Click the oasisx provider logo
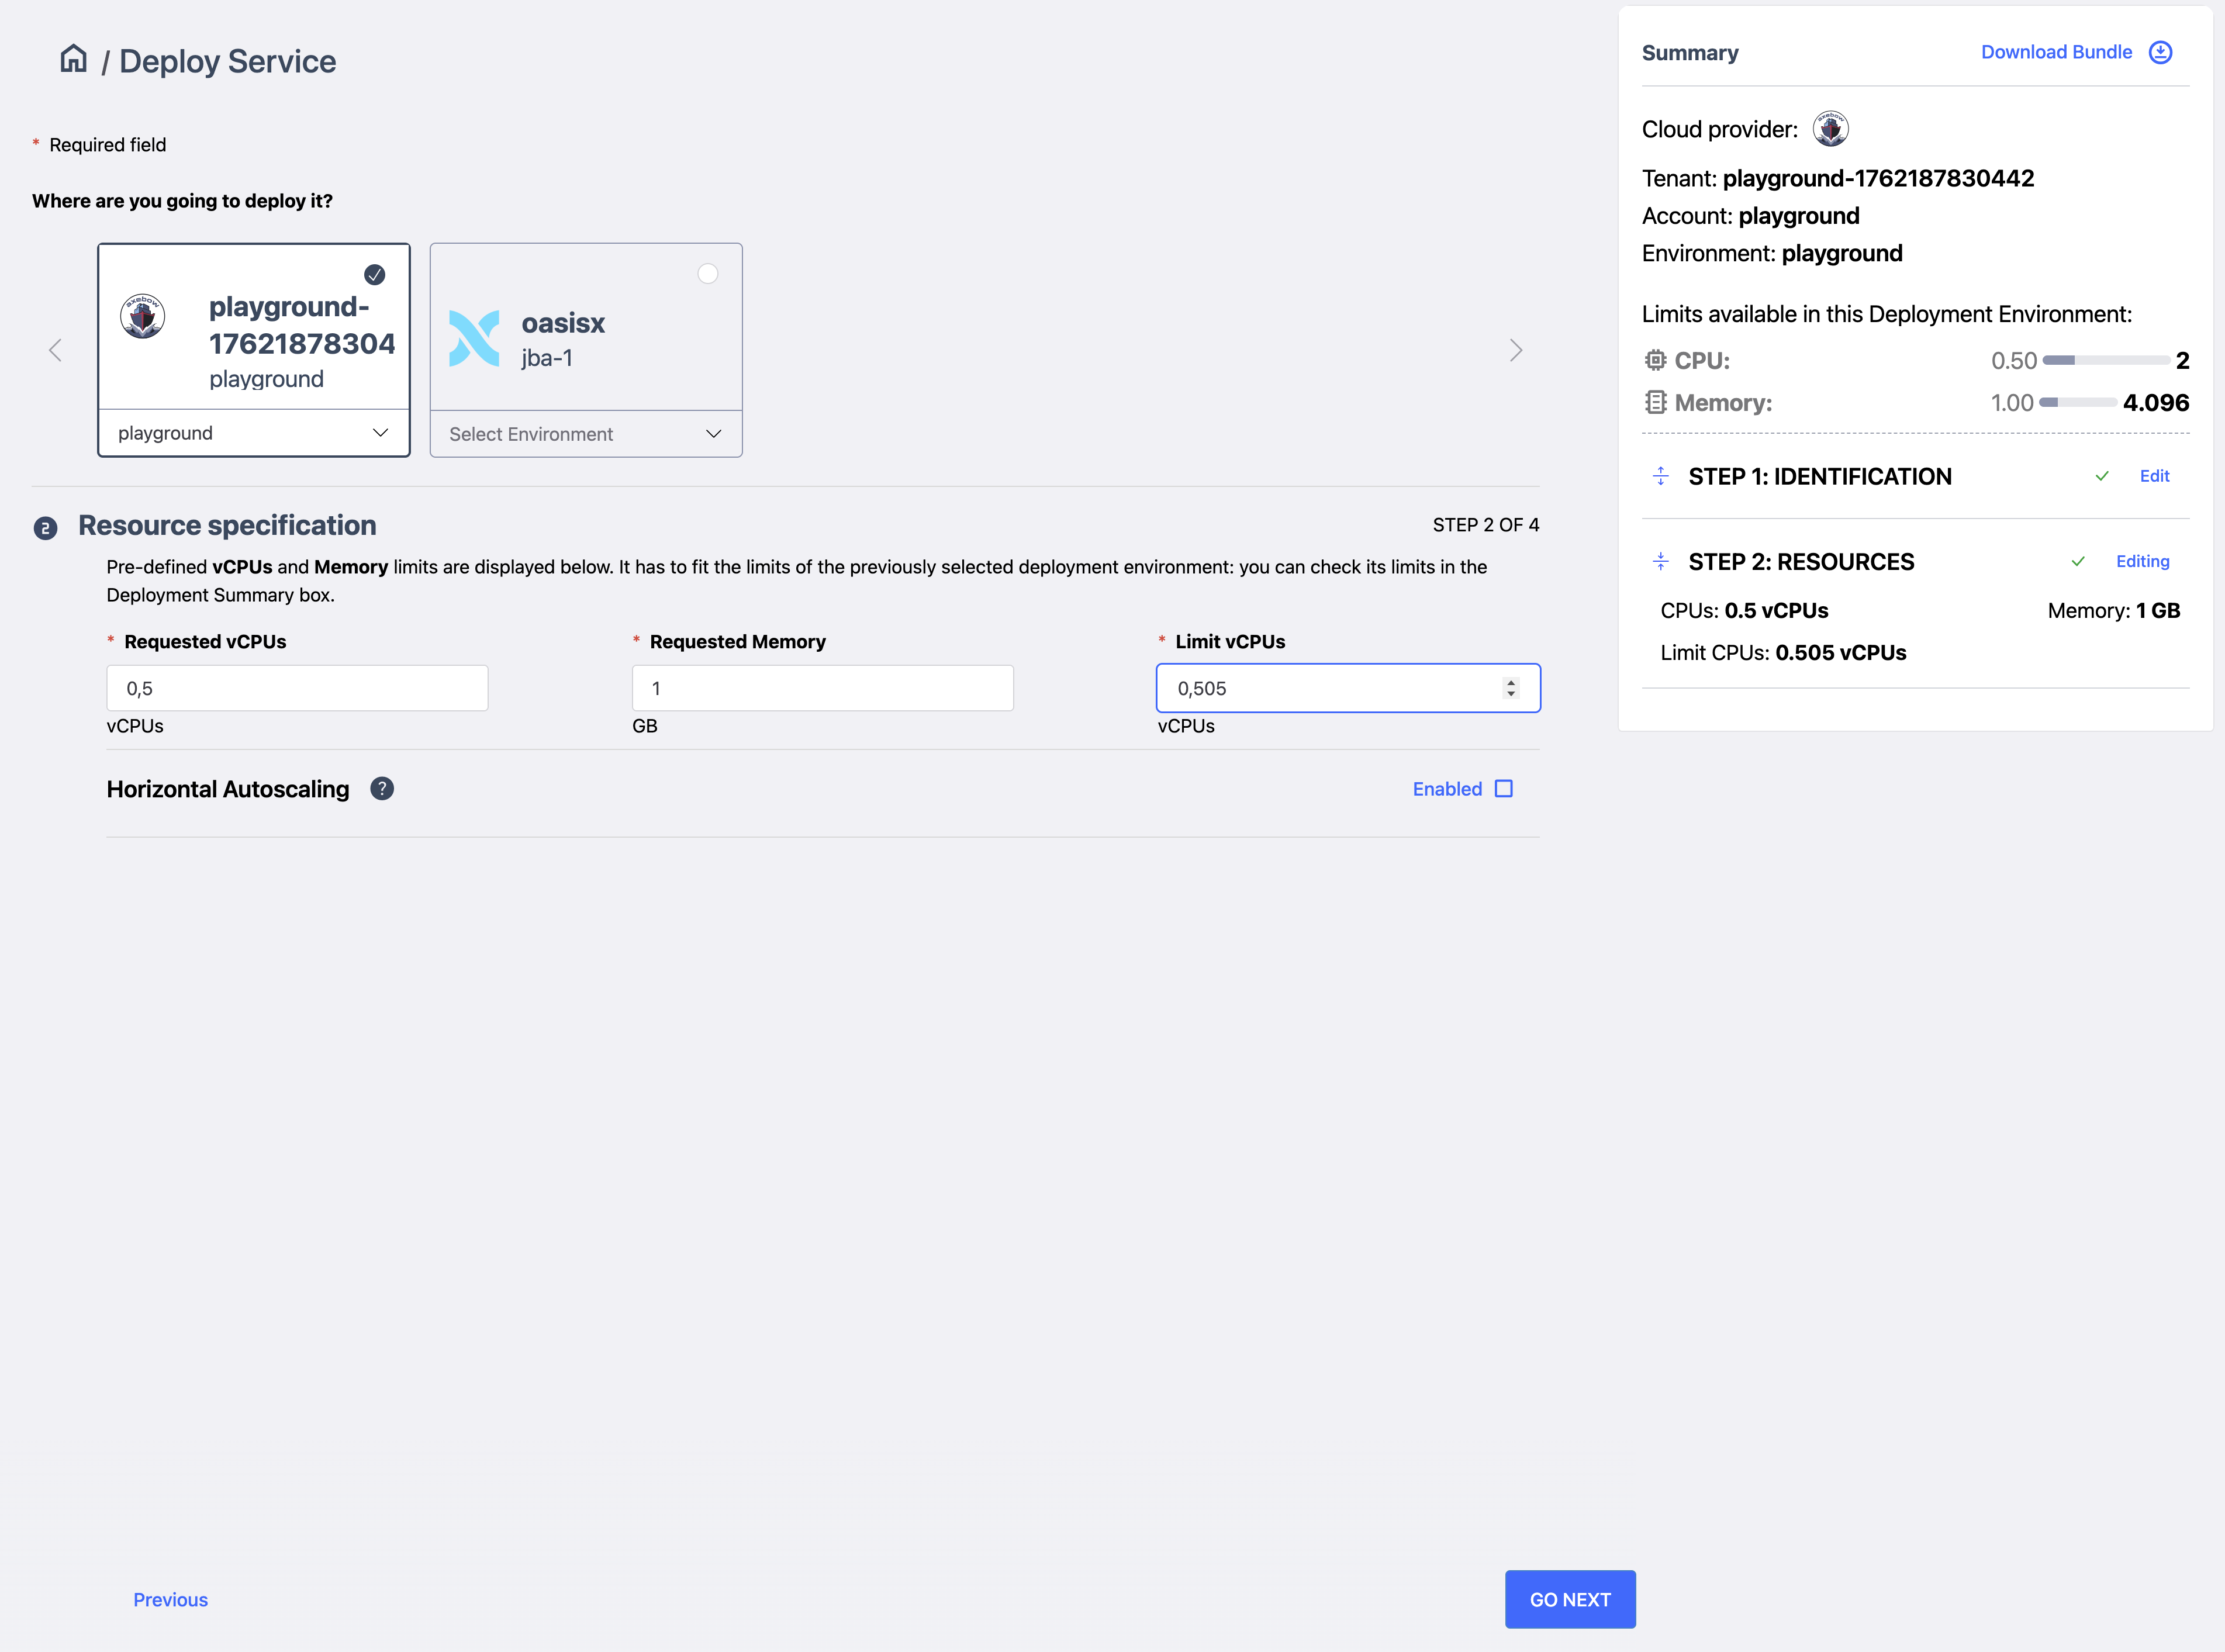 point(474,339)
